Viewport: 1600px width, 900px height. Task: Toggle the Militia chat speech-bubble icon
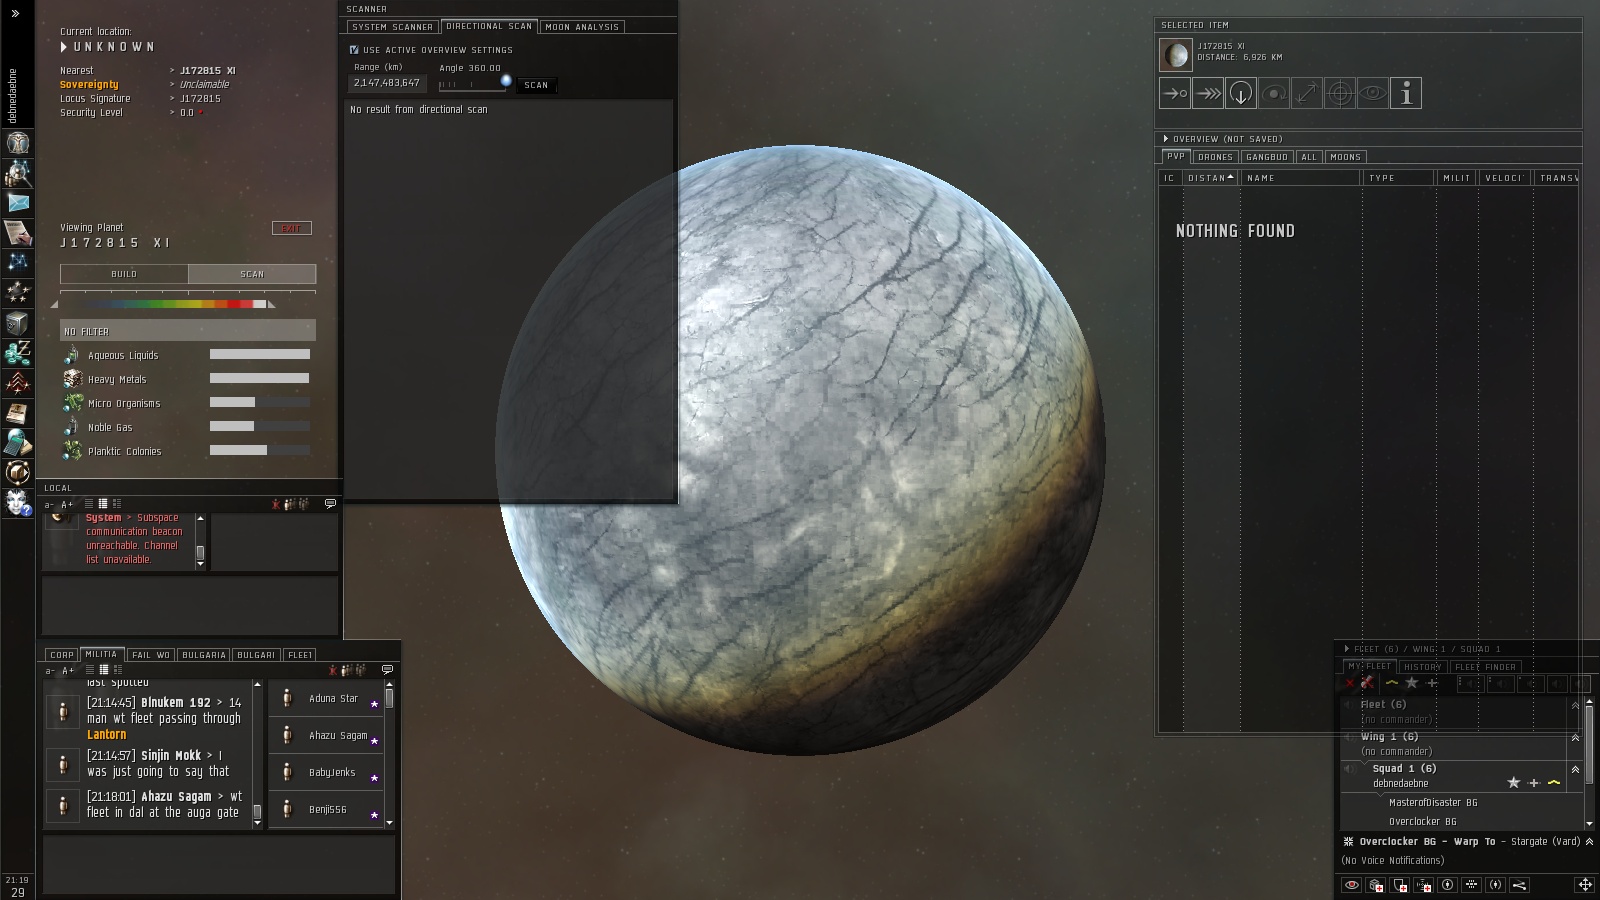(x=387, y=670)
